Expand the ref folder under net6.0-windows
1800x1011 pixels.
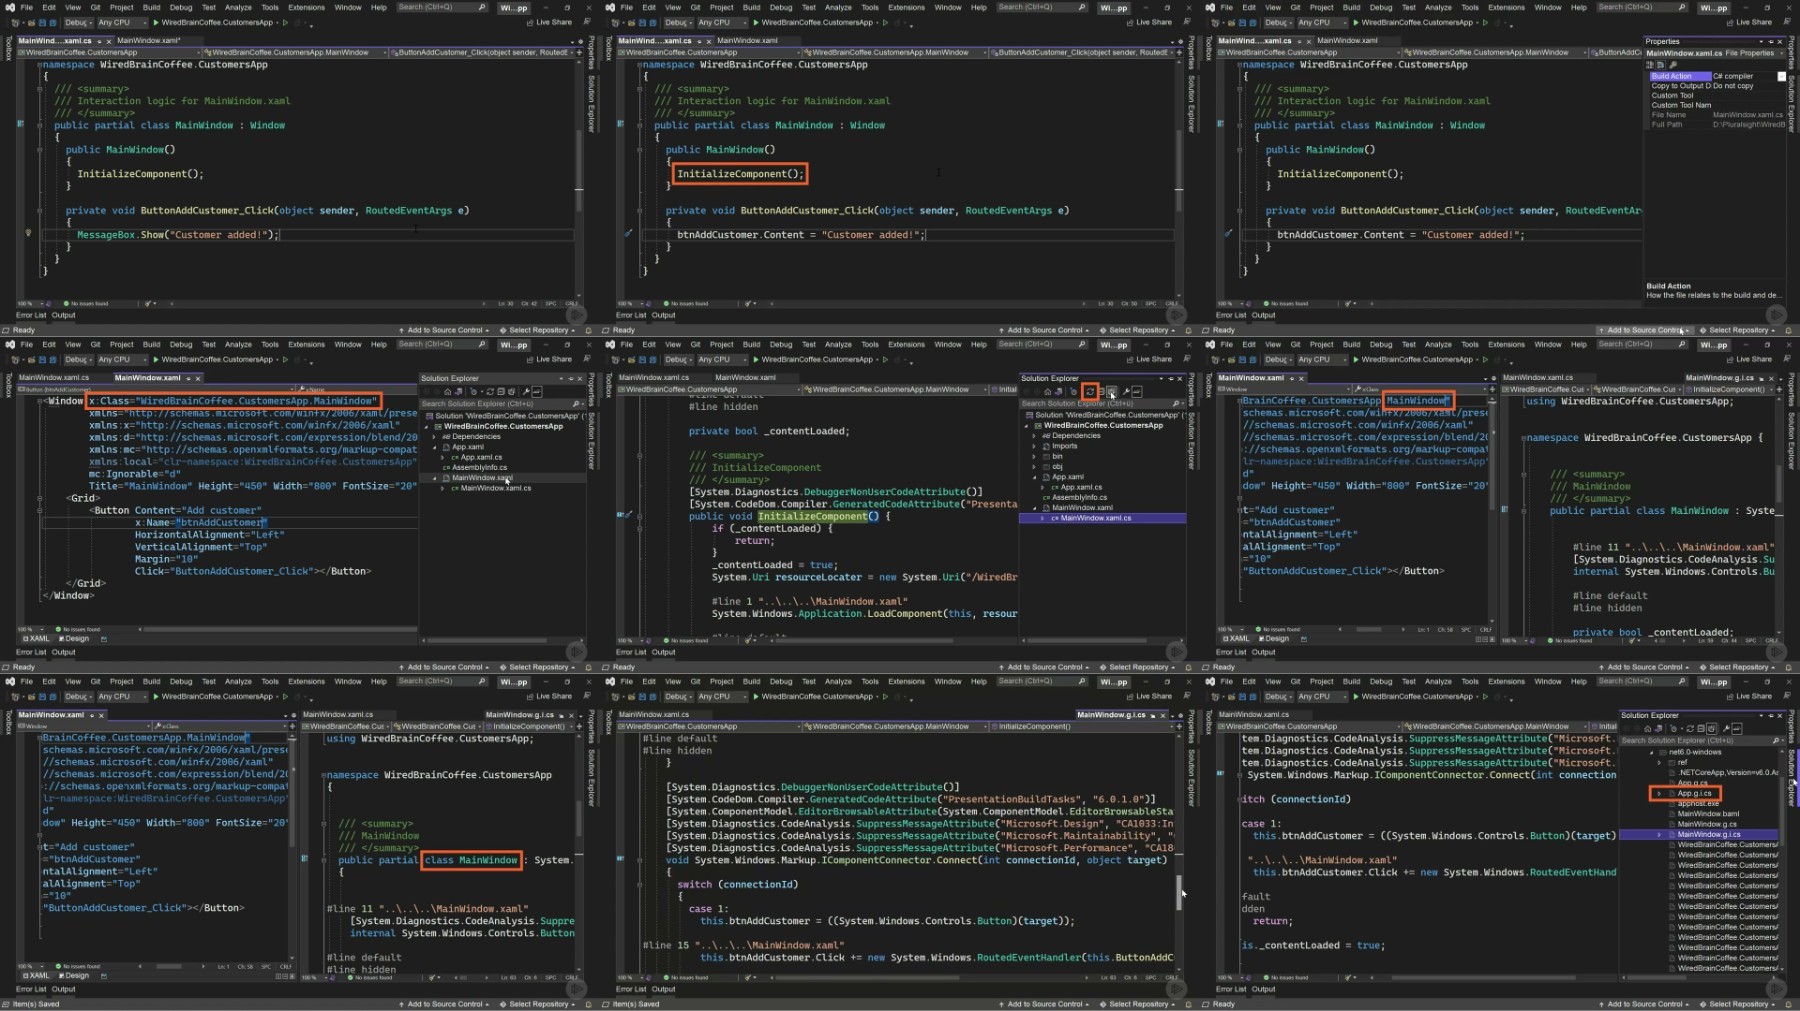tap(1660, 762)
